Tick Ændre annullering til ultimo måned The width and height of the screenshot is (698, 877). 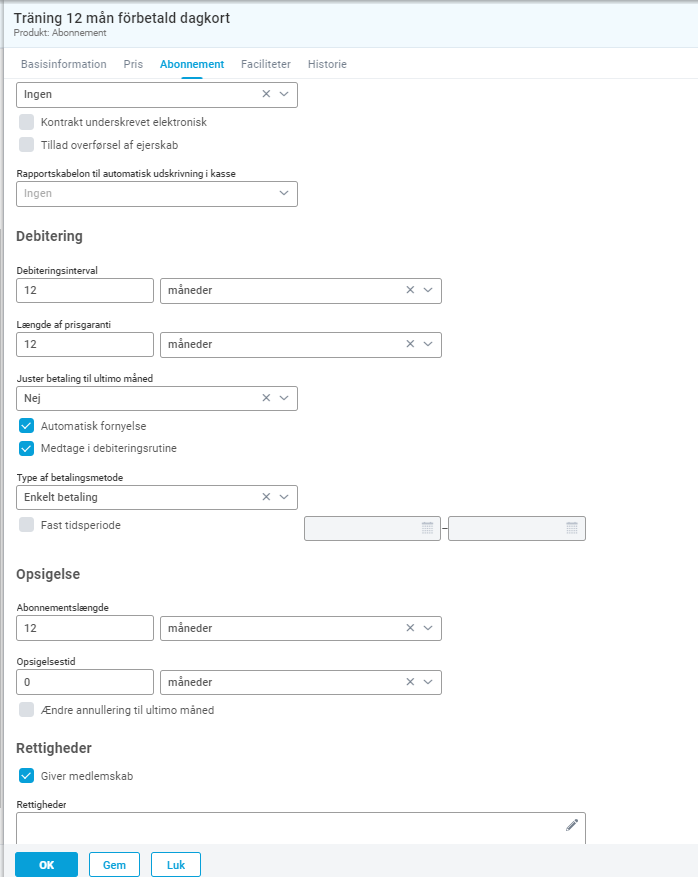click(26, 710)
